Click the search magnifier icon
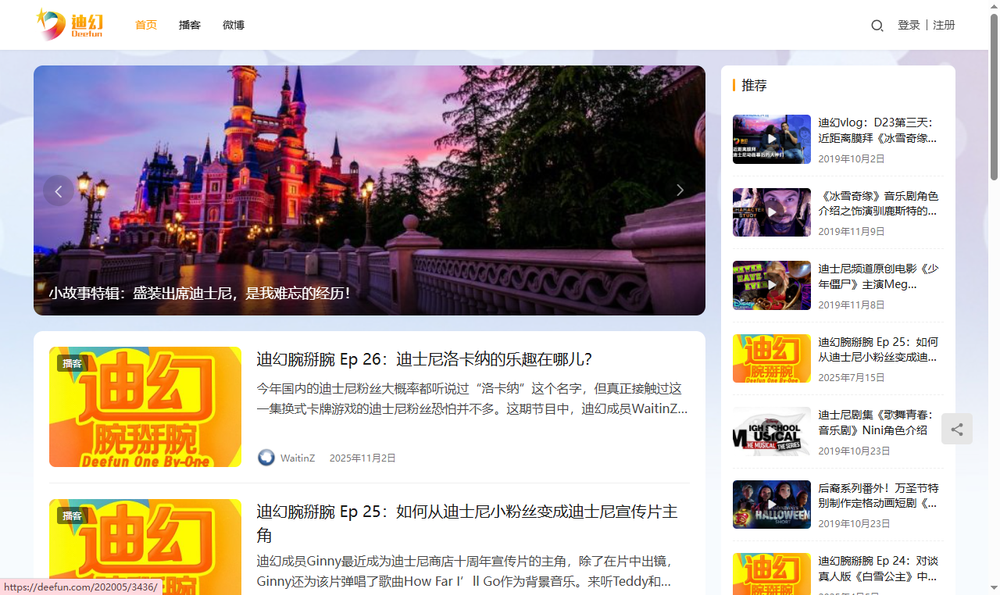 point(877,25)
